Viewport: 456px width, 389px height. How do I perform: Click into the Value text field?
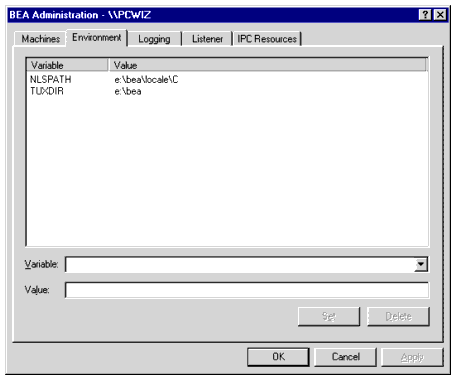(247, 290)
